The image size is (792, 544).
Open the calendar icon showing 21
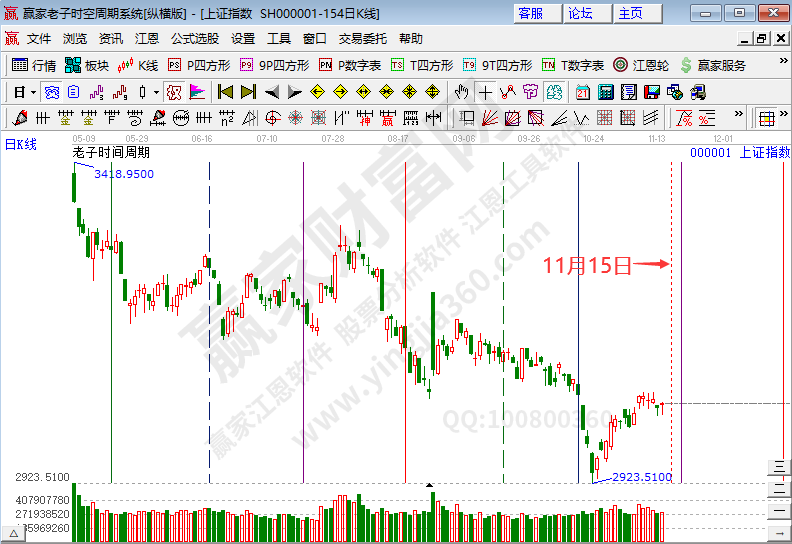pyautogui.click(x=582, y=92)
